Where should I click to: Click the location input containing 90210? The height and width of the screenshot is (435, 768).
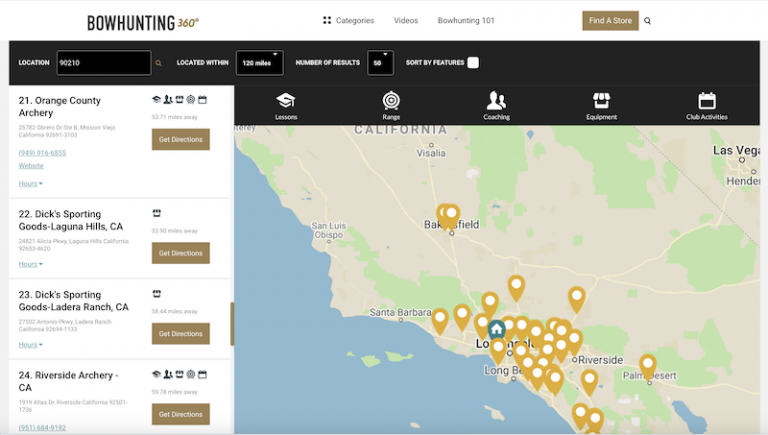(104, 63)
